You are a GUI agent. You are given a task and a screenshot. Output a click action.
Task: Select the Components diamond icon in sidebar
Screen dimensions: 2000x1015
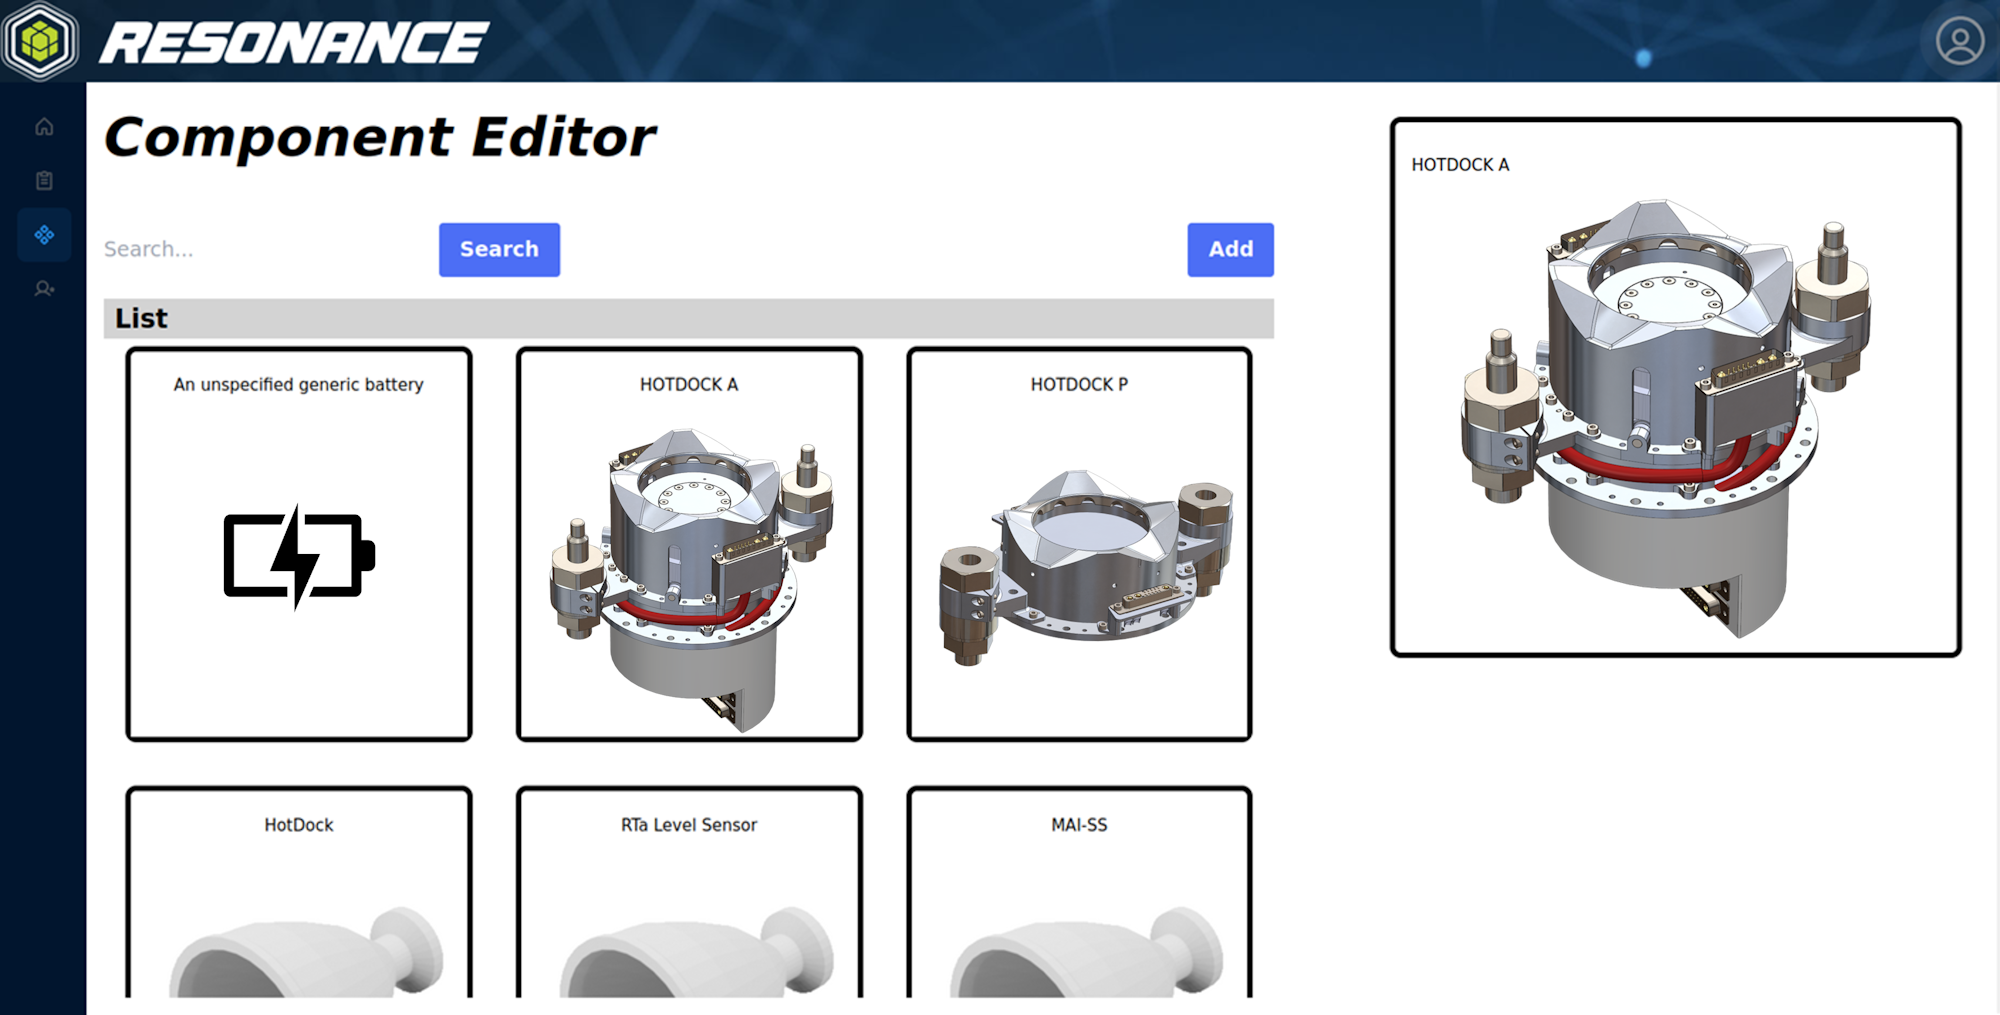pyautogui.click(x=44, y=235)
